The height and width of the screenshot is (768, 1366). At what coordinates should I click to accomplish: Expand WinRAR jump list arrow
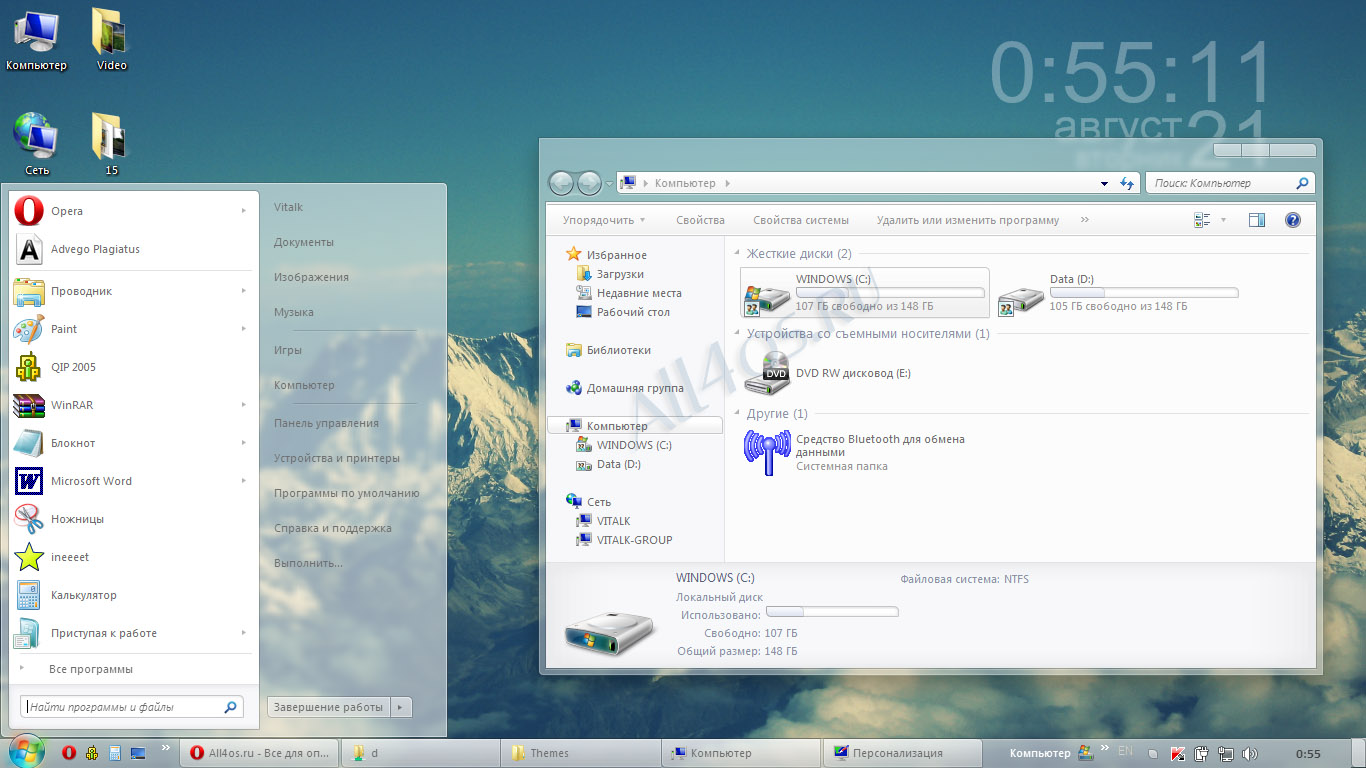click(x=243, y=405)
